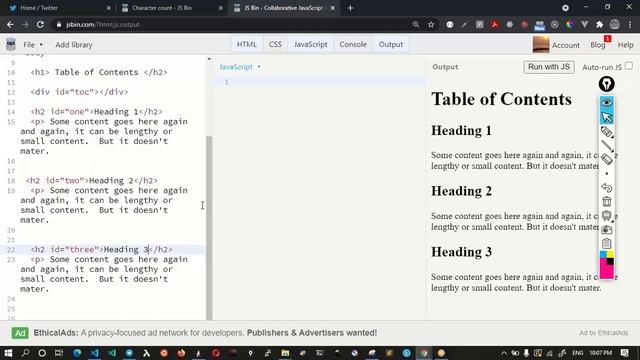The height and width of the screenshot is (360, 640).
Task: Click the div id="toc" line in HTML editor
Action: tap(79, 92)
